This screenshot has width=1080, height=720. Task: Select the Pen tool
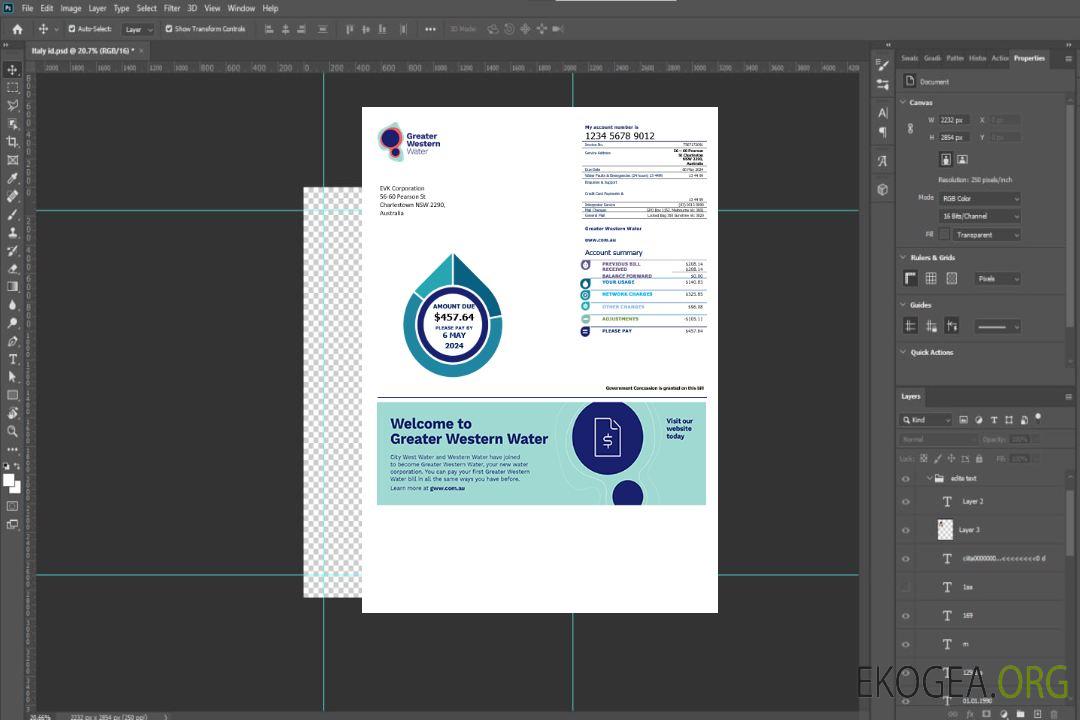(x=12, y=341)
